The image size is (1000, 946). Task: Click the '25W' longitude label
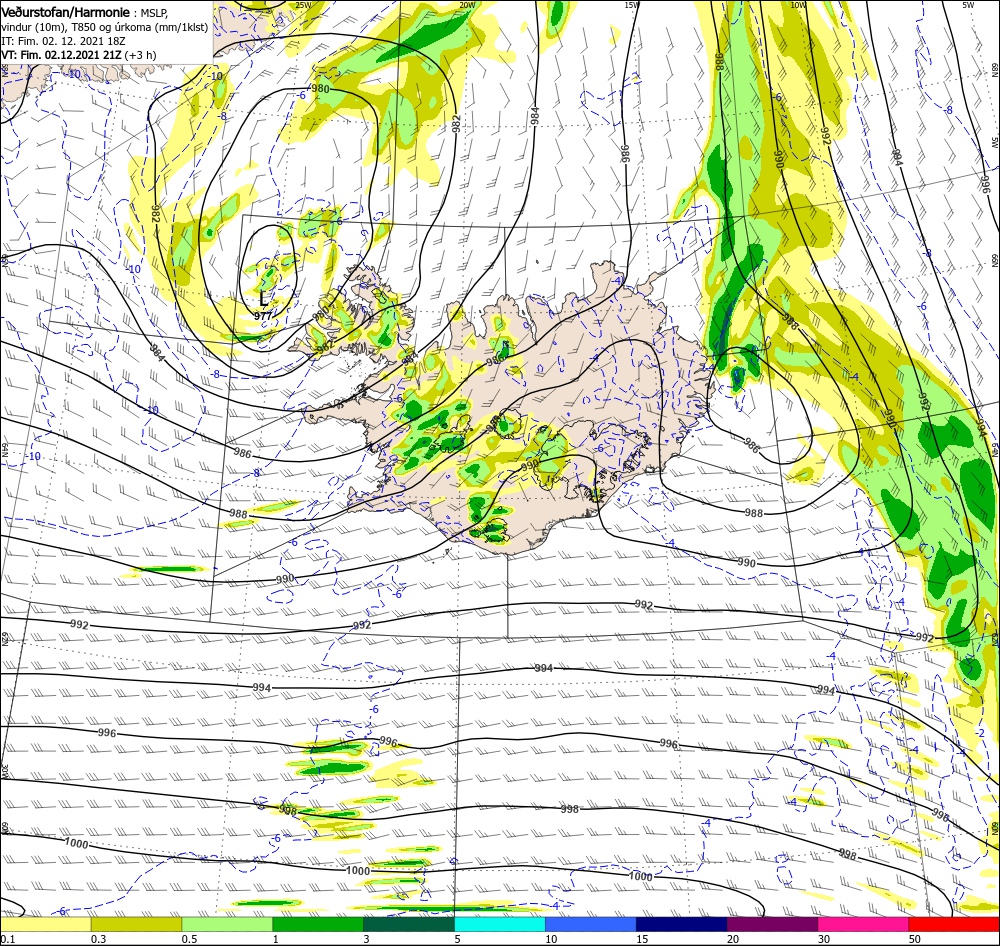pyautogui.click(x=303, y=5)
